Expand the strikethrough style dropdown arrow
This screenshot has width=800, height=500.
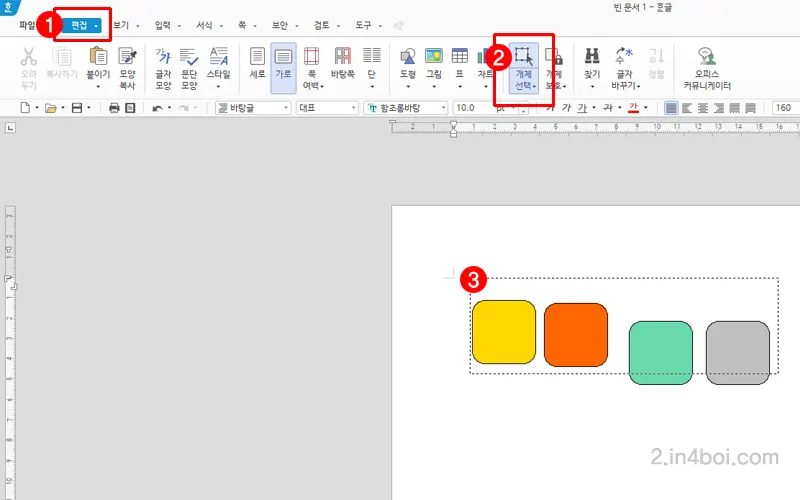point(619,108)
